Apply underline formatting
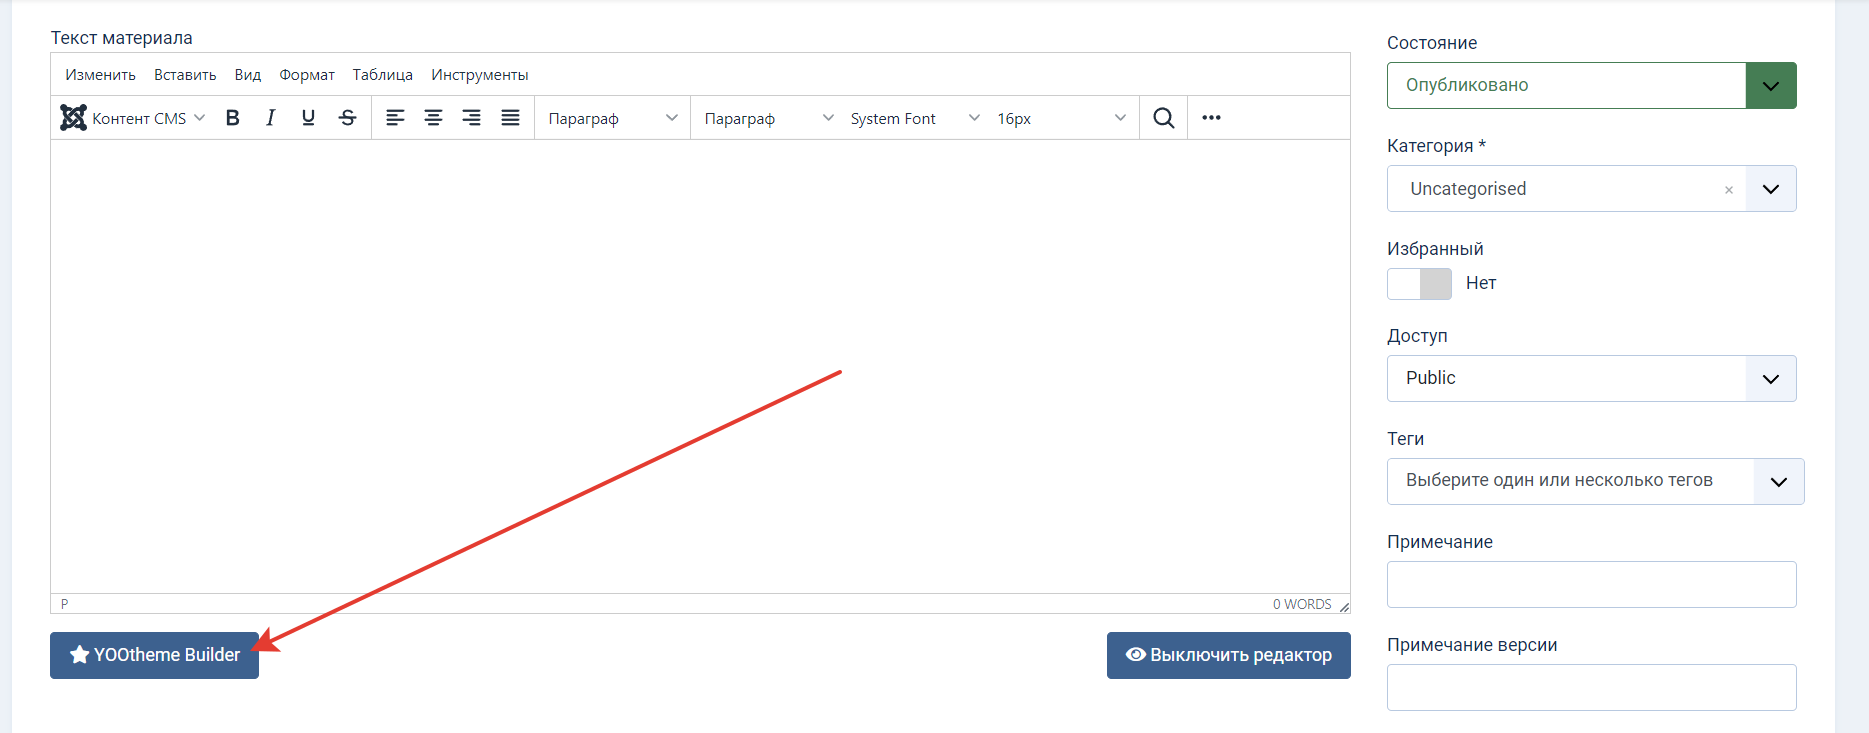 coord(308,118)
